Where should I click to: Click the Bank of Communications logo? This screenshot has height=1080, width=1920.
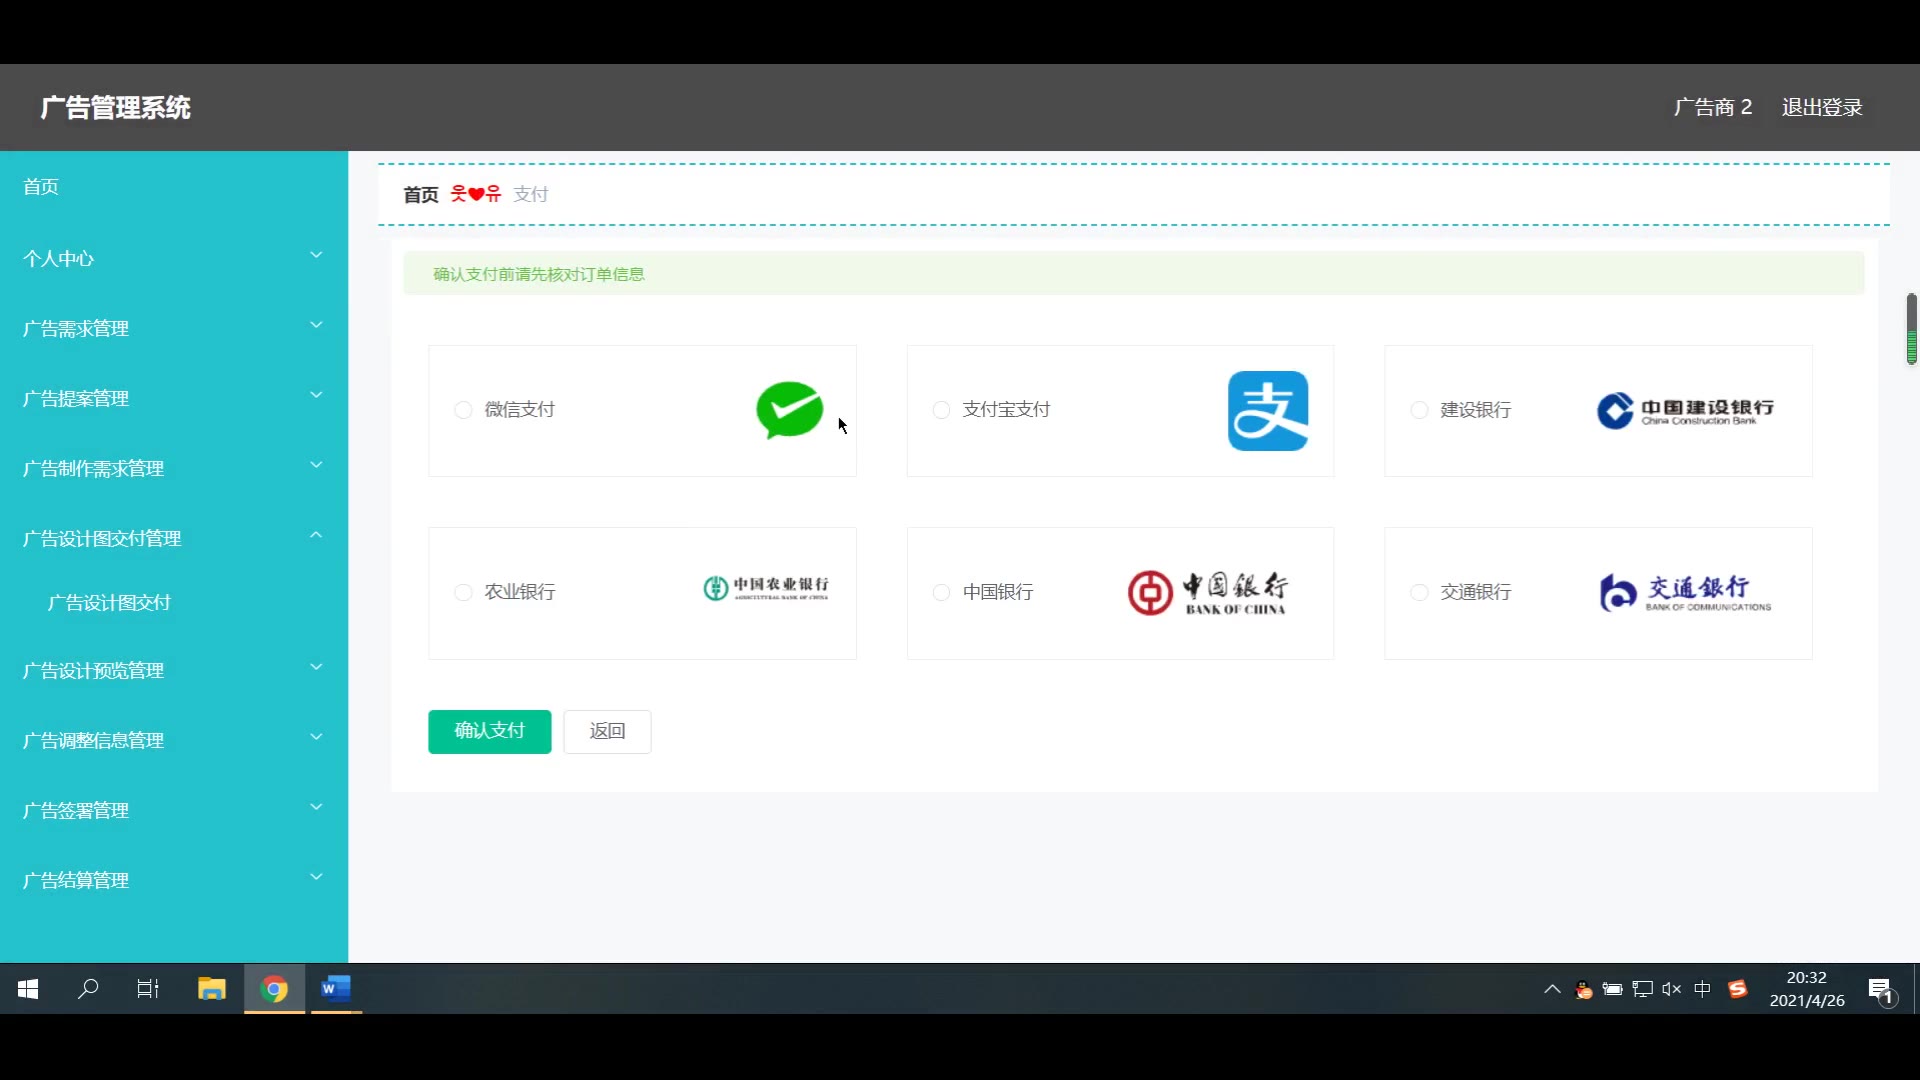pos(1685,592)
